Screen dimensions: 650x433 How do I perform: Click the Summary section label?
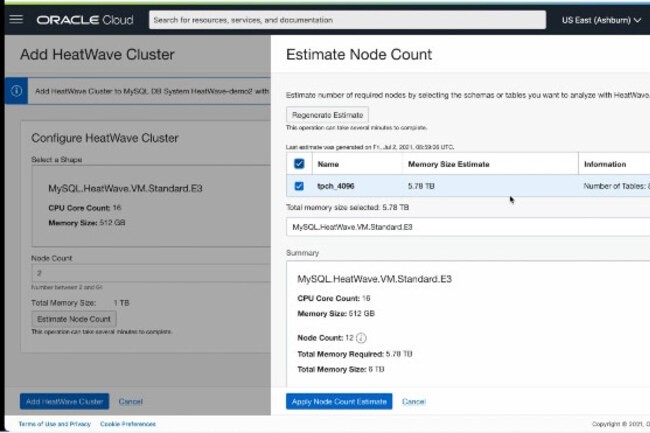(x=302, y=253)
